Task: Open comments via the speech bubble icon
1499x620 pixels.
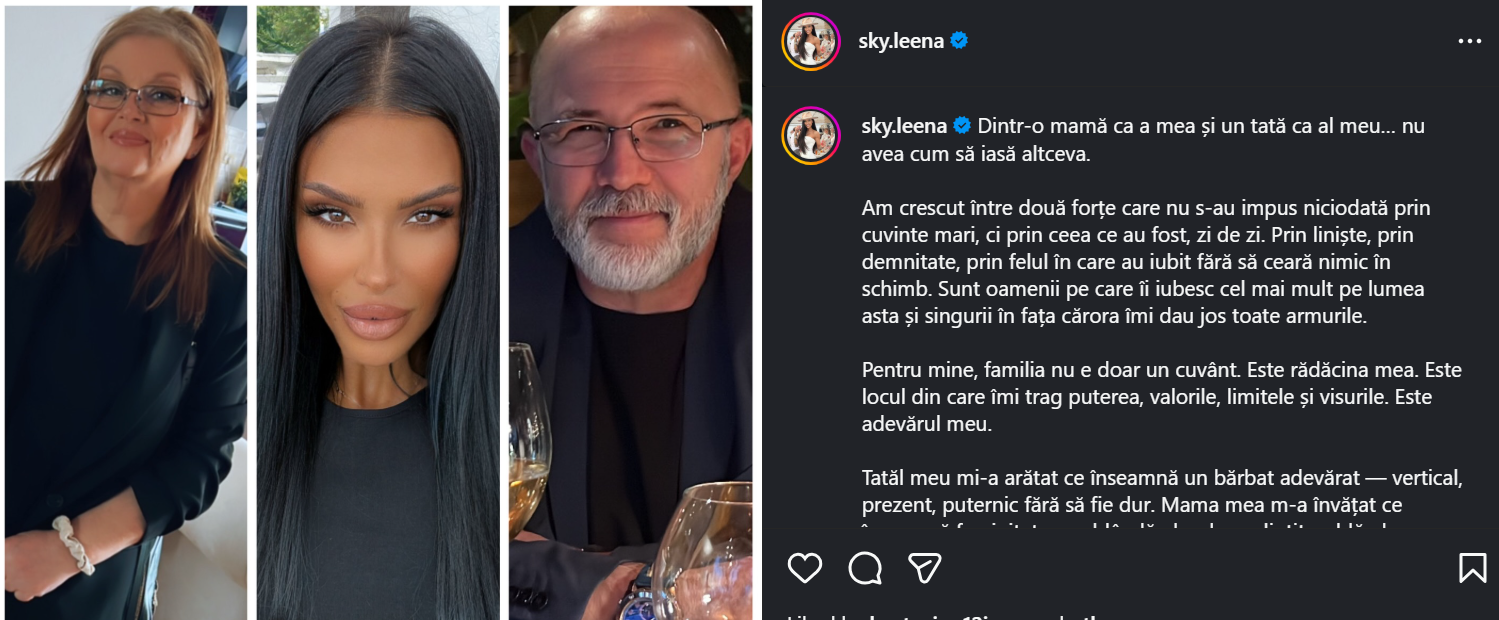Action: tap(865, 568)
